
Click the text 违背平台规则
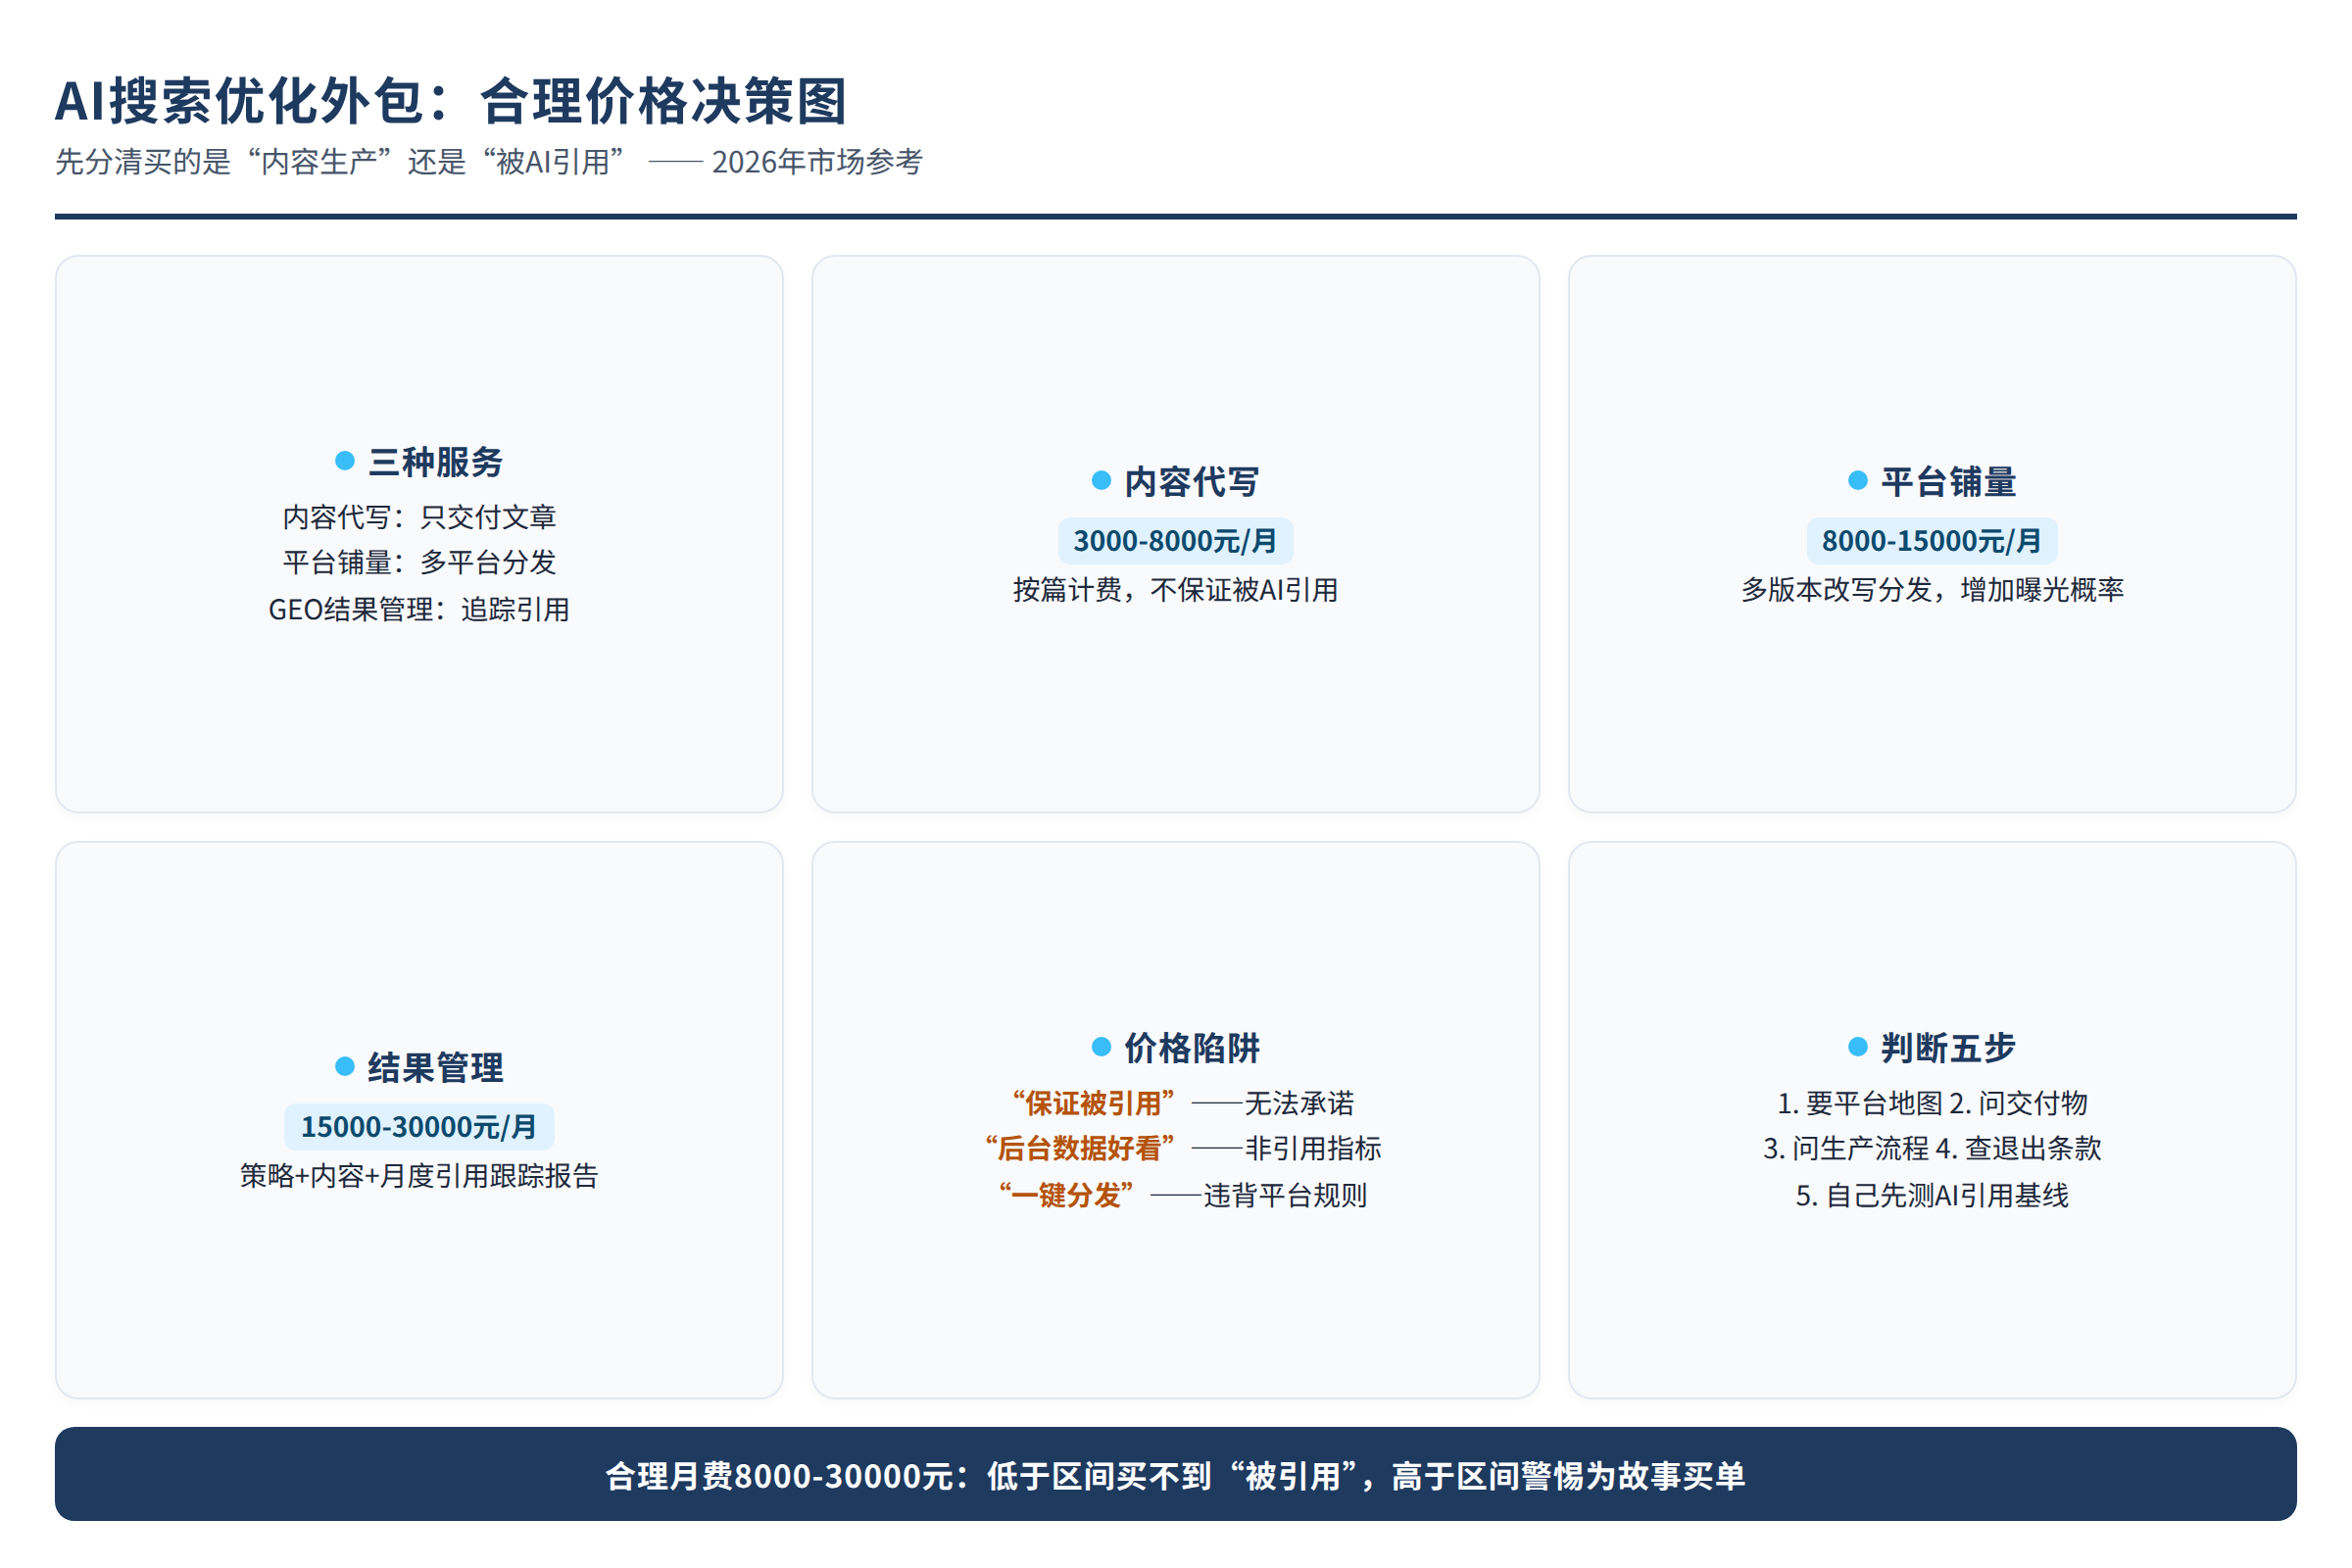coord(1285,1195)
